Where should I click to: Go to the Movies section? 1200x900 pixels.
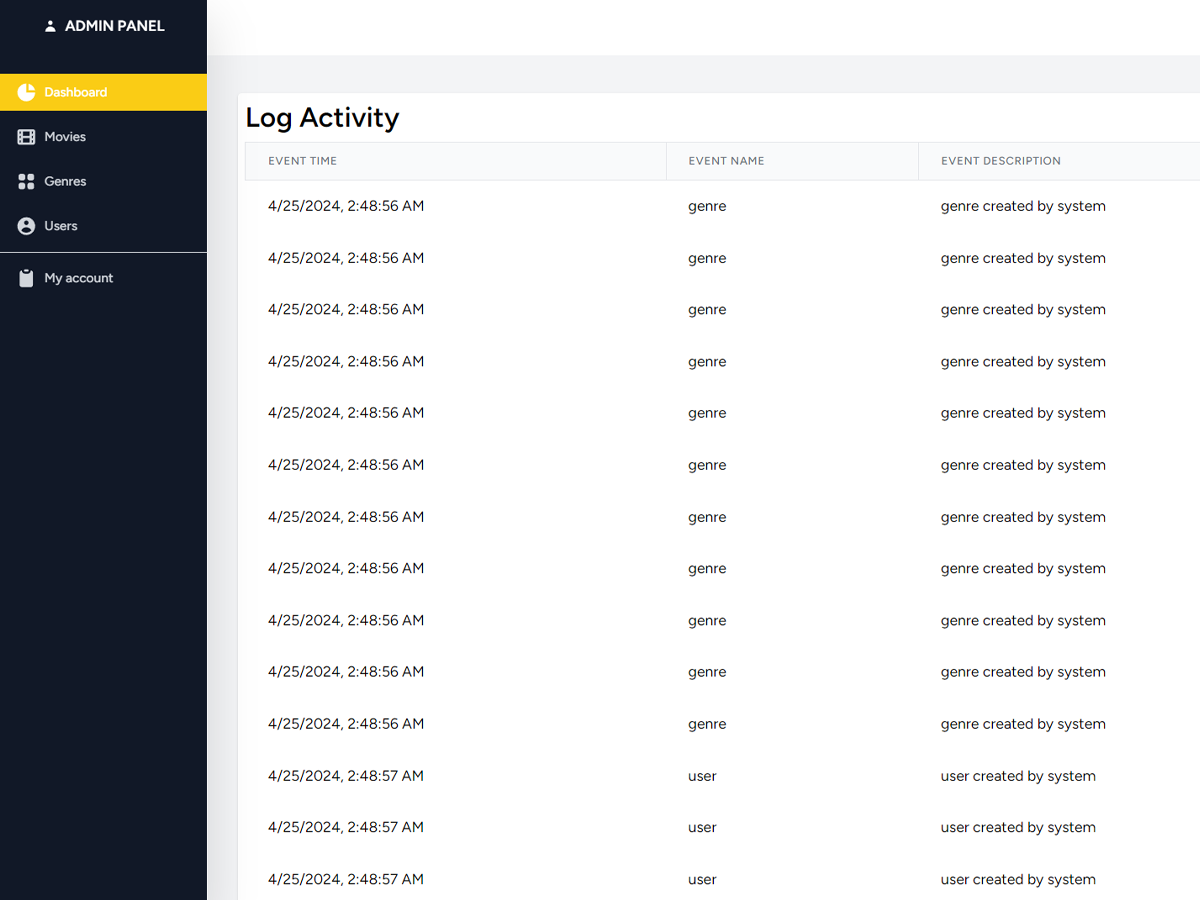65,137
